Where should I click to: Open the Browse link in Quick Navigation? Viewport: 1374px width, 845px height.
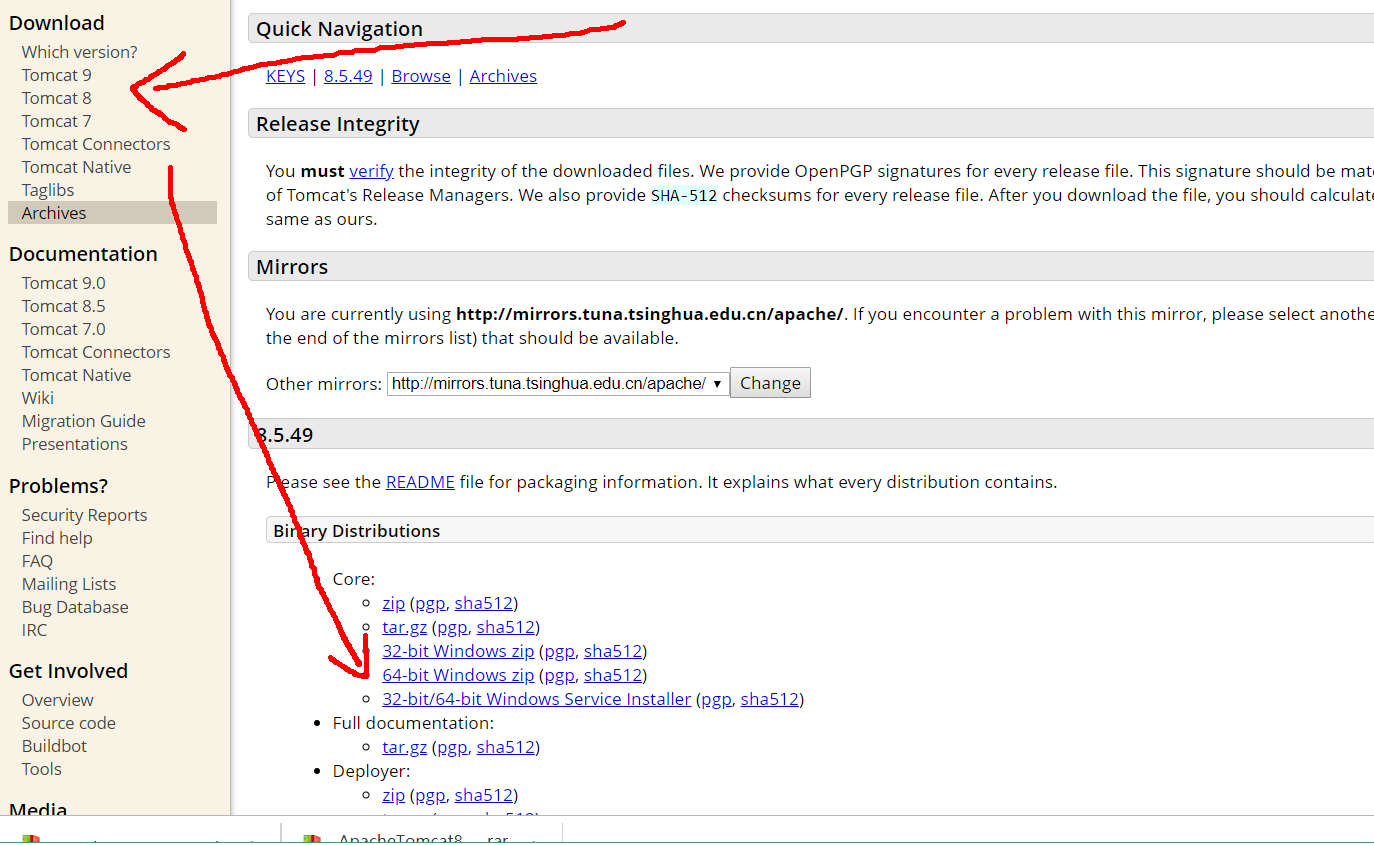[421, 76]
